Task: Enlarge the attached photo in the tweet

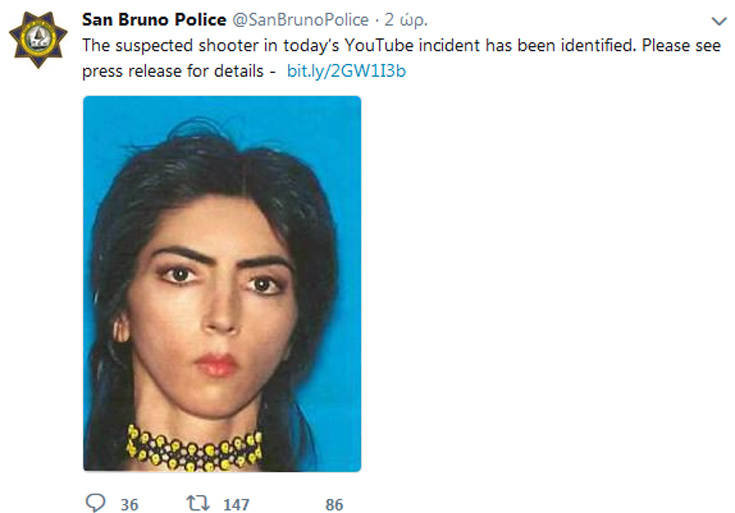Action: click(x=221, y=283)
